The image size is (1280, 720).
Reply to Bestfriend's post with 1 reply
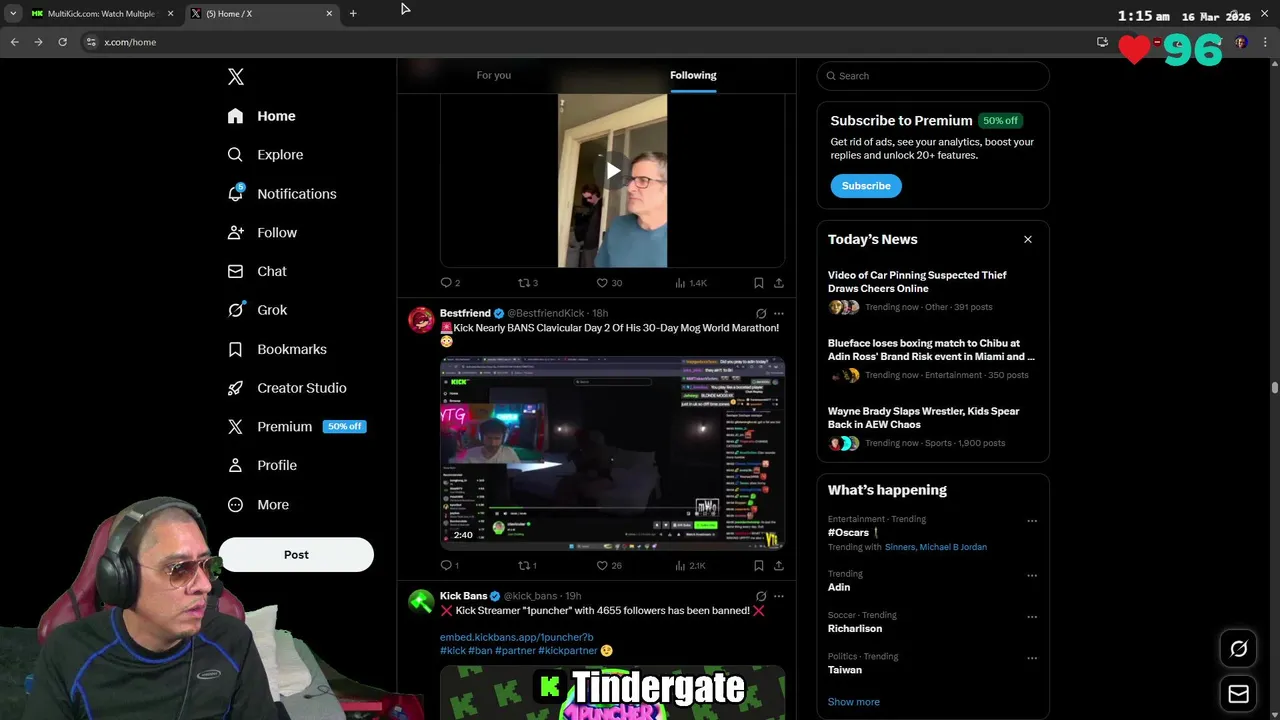[450, 566]
